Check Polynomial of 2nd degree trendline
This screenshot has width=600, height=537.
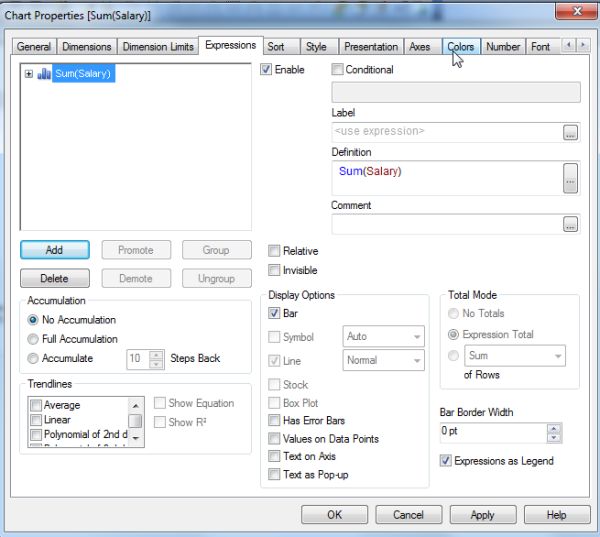coord(36,434)
